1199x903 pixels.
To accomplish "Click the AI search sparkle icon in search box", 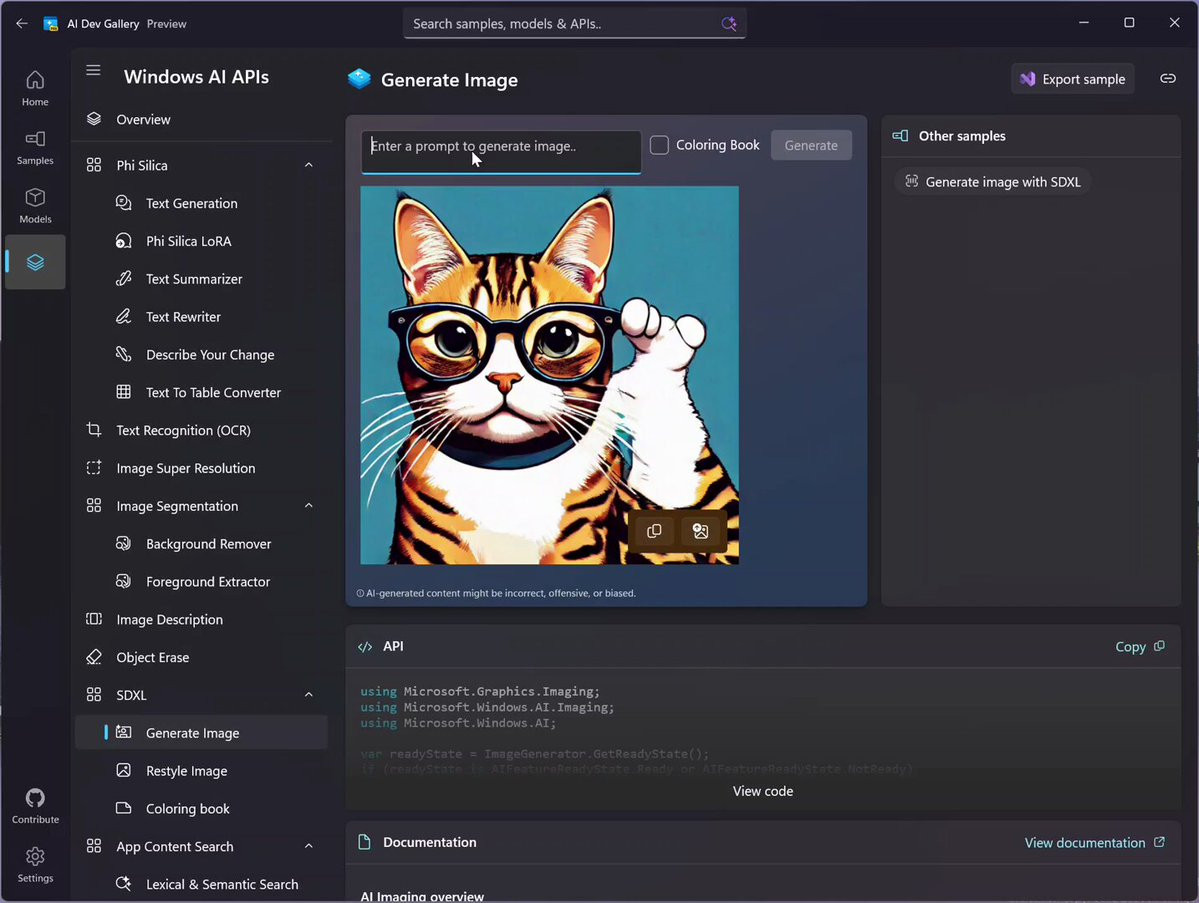I will pyautogui.click(x=729, y=24).
